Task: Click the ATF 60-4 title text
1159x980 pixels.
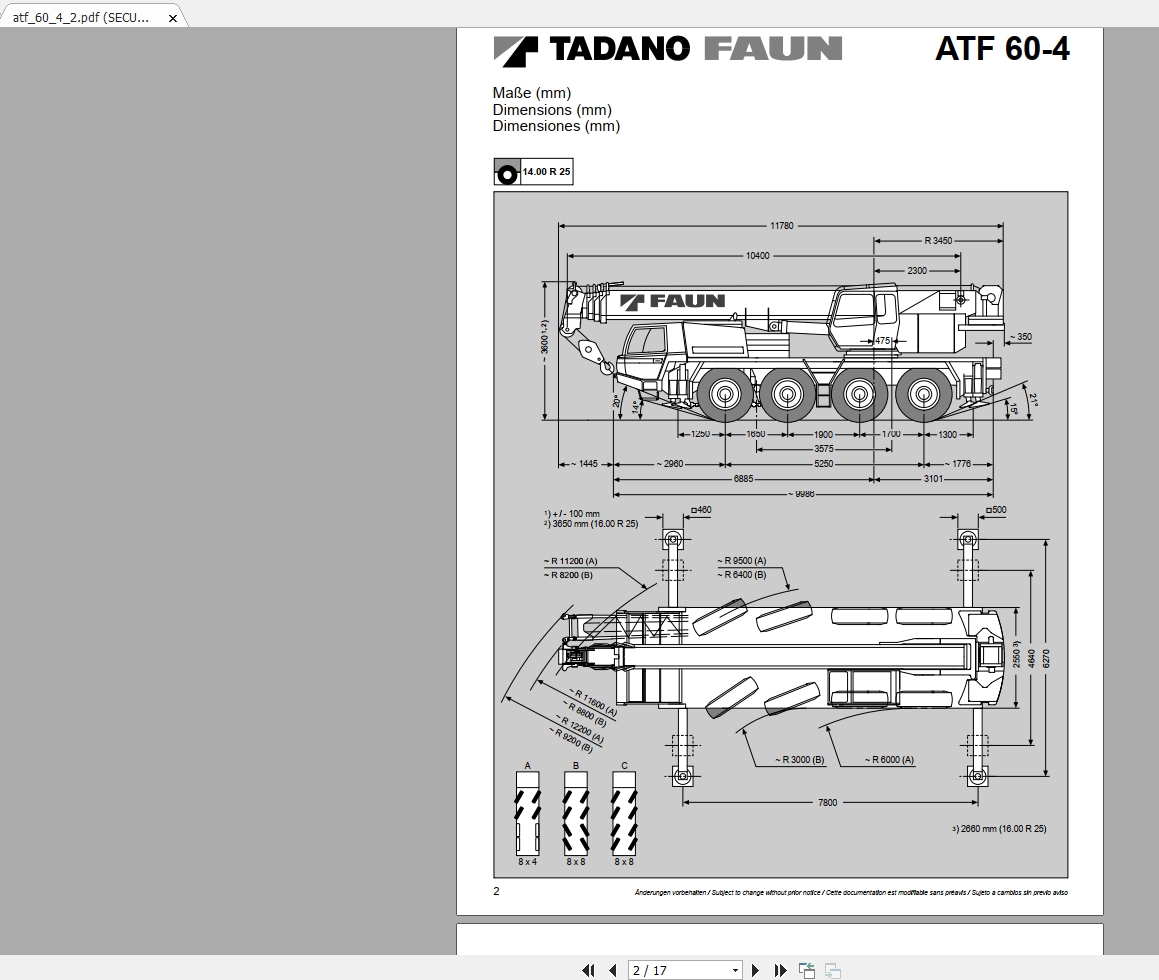Action: click(1002, 48)
